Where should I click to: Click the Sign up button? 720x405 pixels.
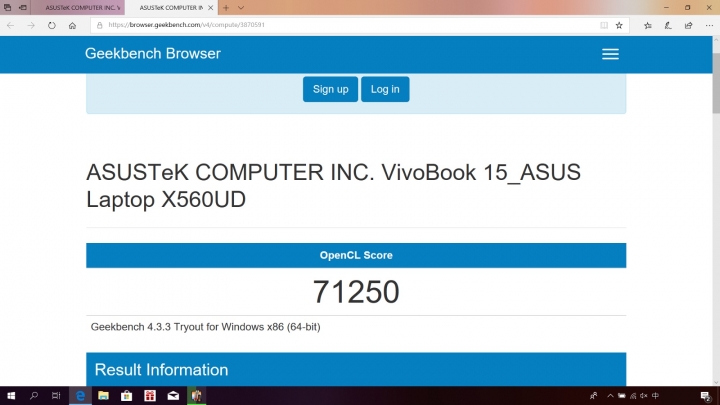coord(330,89)
